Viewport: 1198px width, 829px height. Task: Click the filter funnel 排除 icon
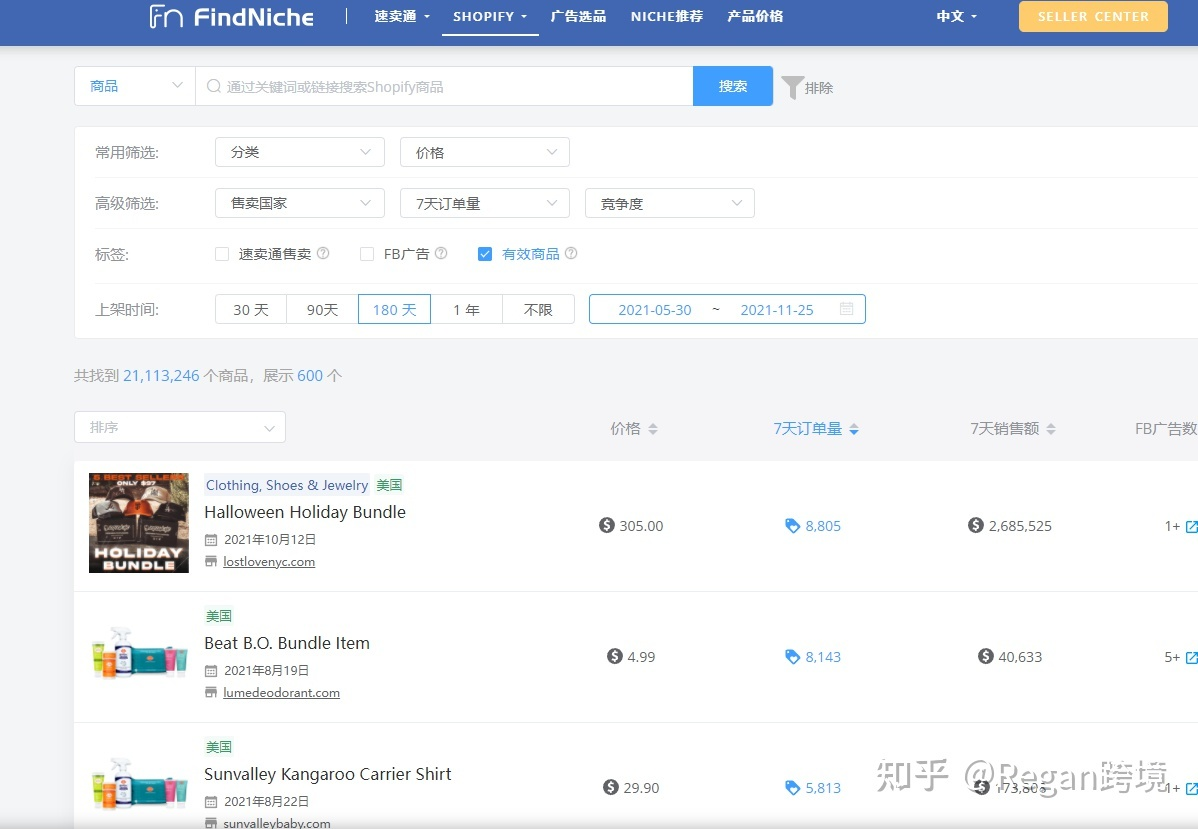[x=793, y=87]
